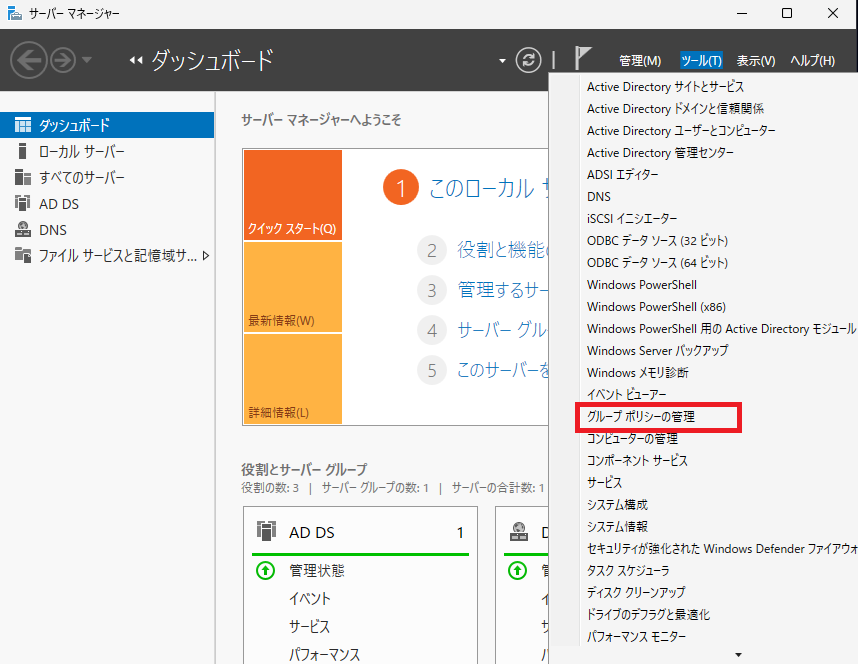Image resolution: width=858 pixels, height=664 pixels.
Task: Open the 管理(M) menu
Action: pos(640,60)
